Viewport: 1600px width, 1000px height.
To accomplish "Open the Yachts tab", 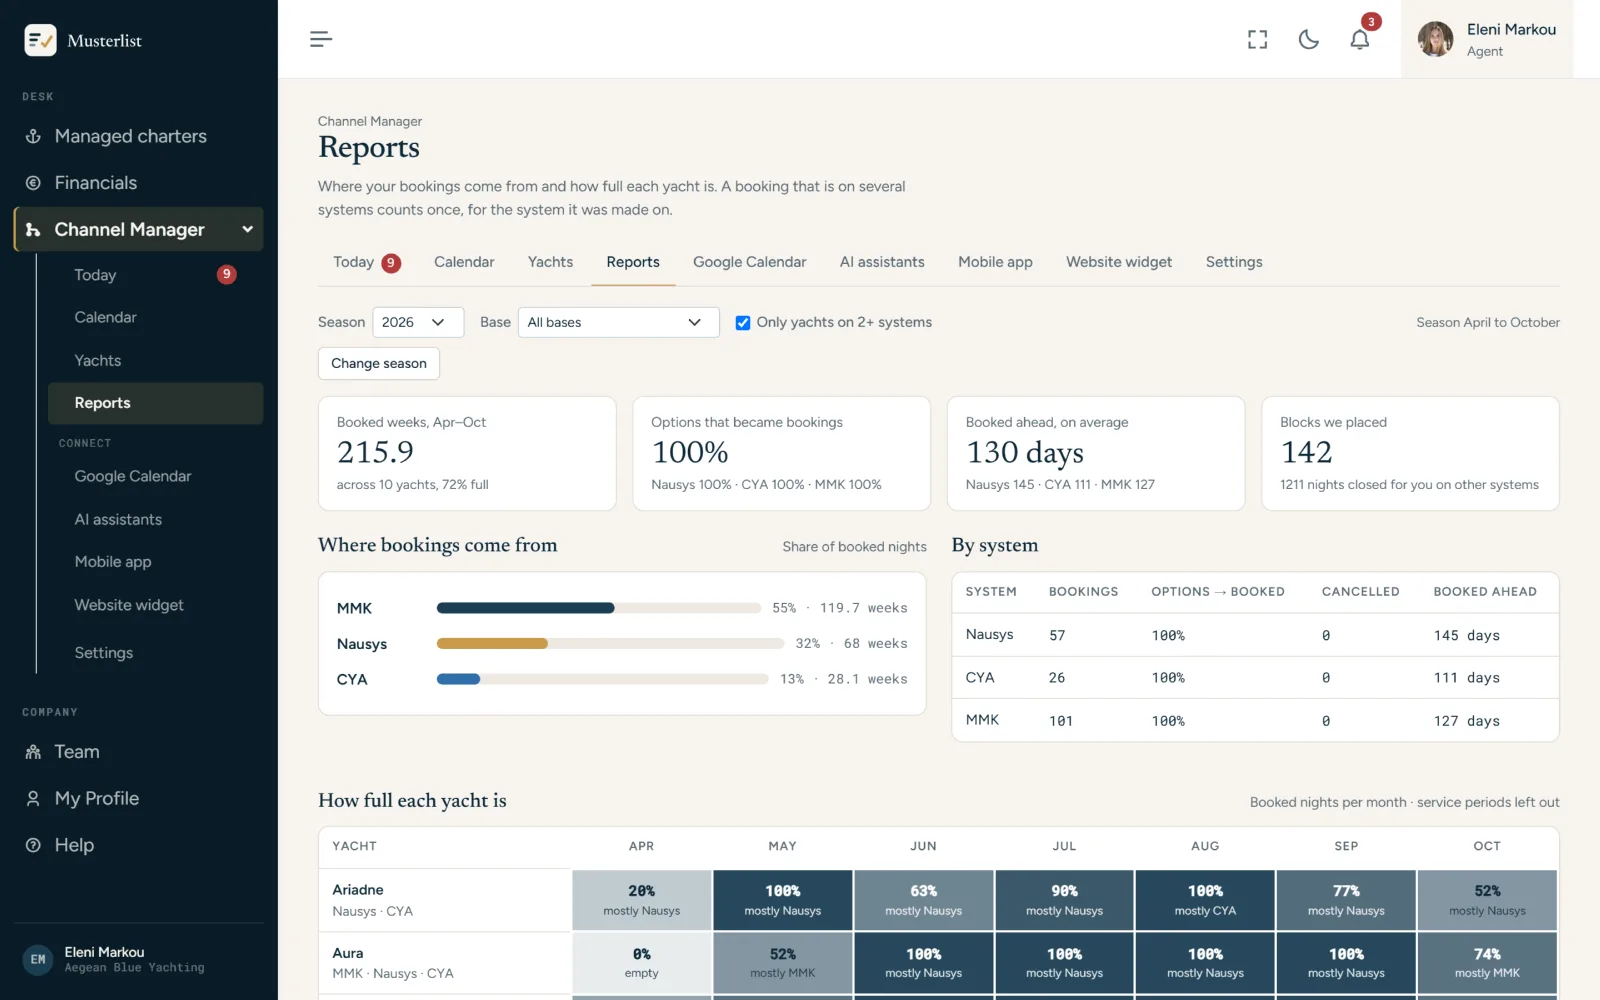I will coord(551,262).
